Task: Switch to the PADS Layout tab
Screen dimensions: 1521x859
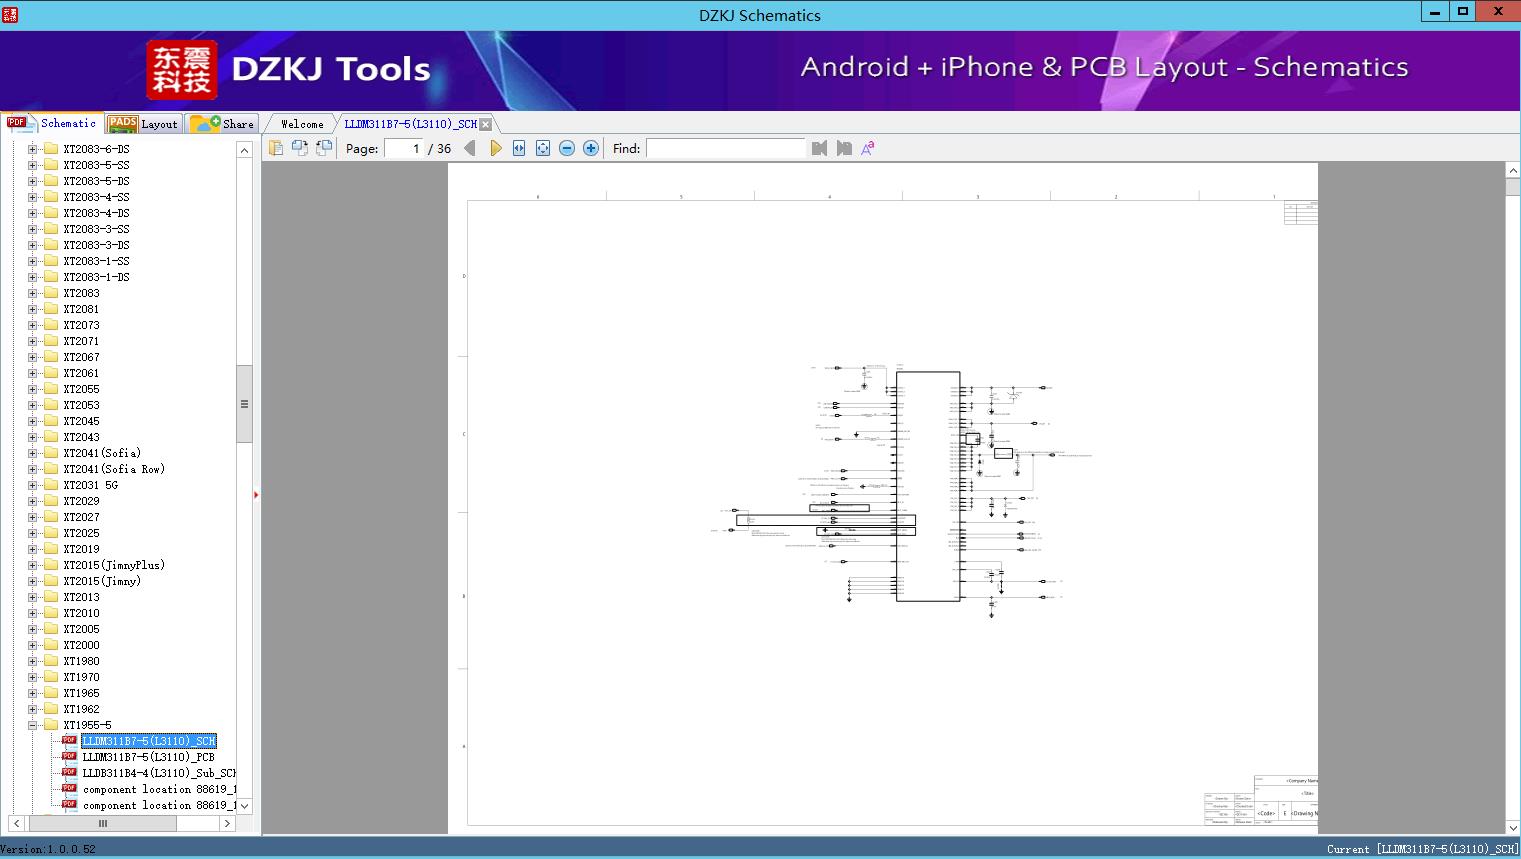Action: pyautogui.click(x=143, y=124)
